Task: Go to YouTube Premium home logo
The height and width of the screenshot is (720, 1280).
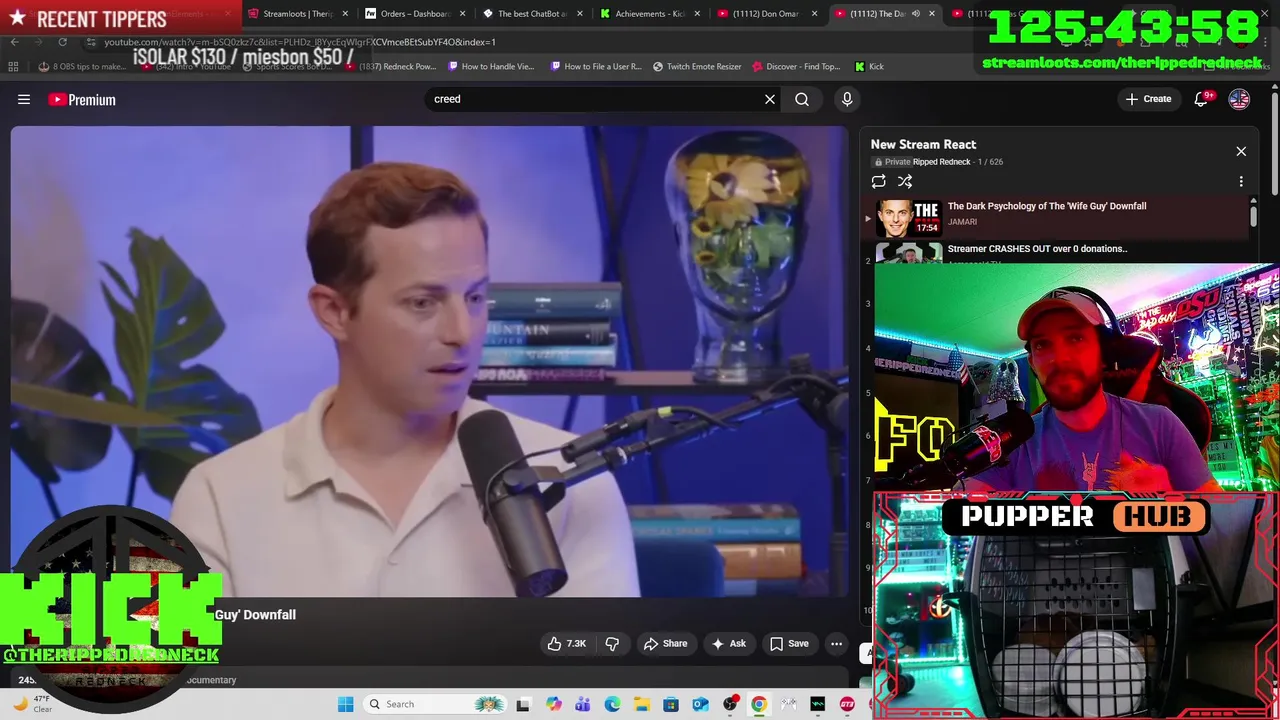Action: tap(82, 99)
